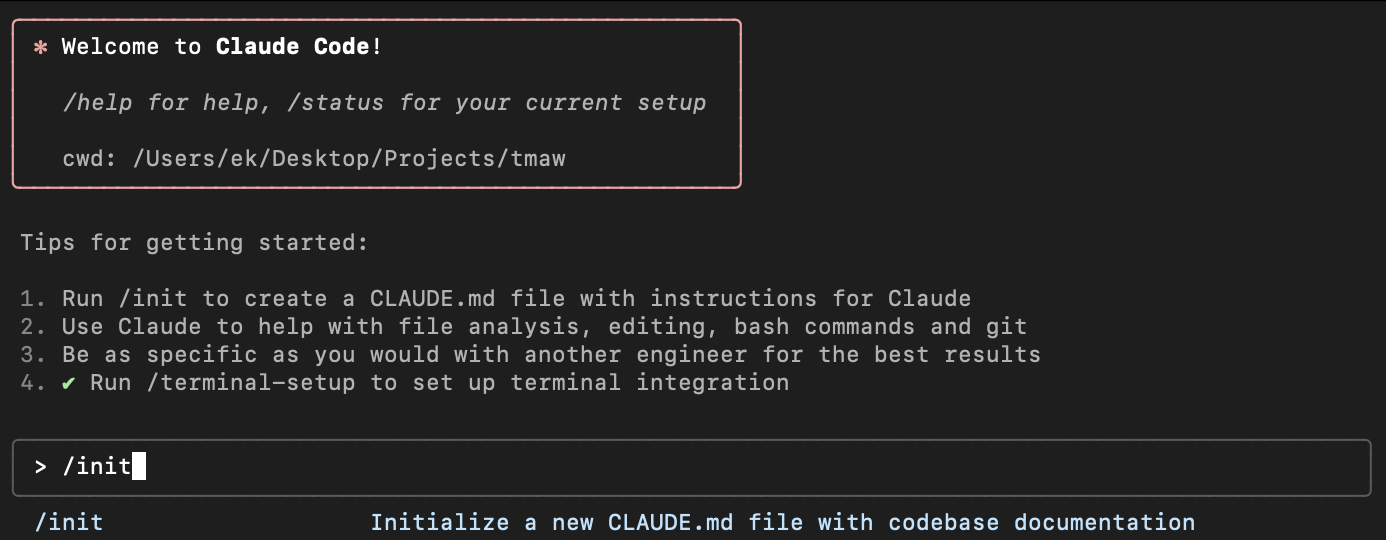Click the 'Initialize a new CLAUDE.md file' description

pyautogui.click(x=782, y=522)
